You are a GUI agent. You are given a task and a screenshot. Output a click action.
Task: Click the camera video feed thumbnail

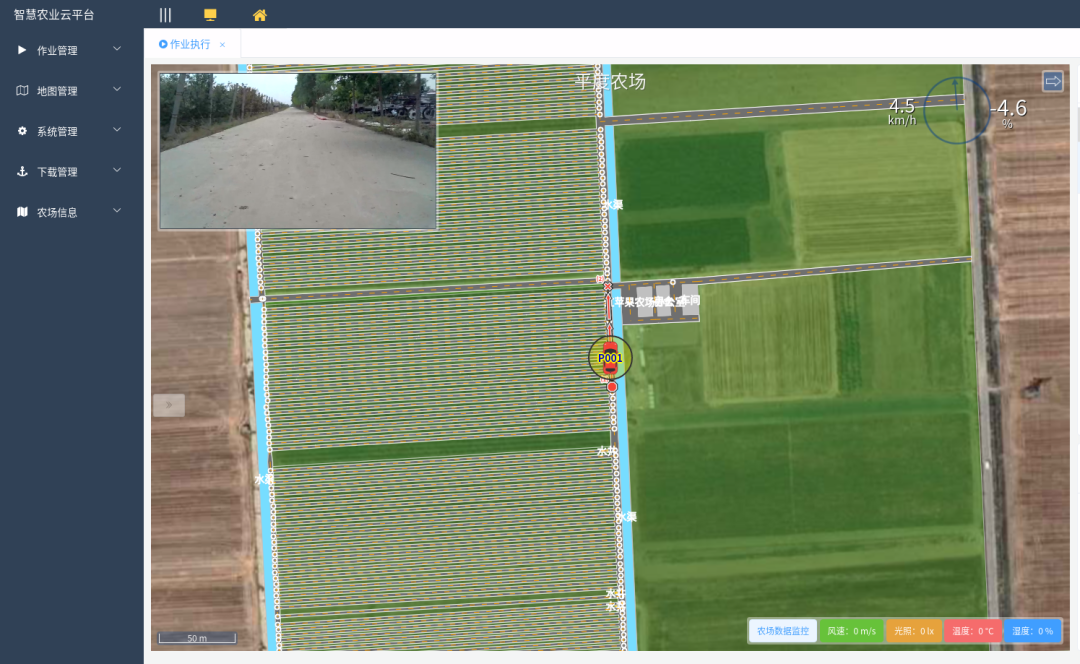click(298, 151)
